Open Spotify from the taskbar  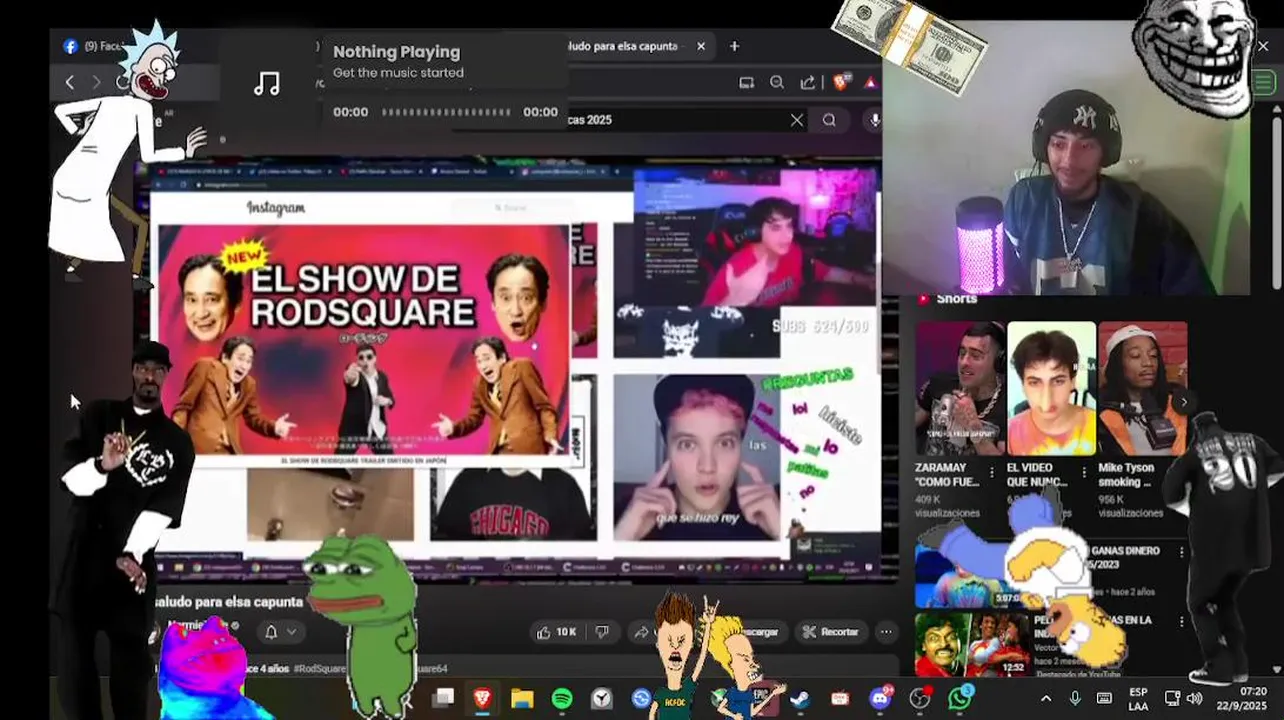(562, 698)
